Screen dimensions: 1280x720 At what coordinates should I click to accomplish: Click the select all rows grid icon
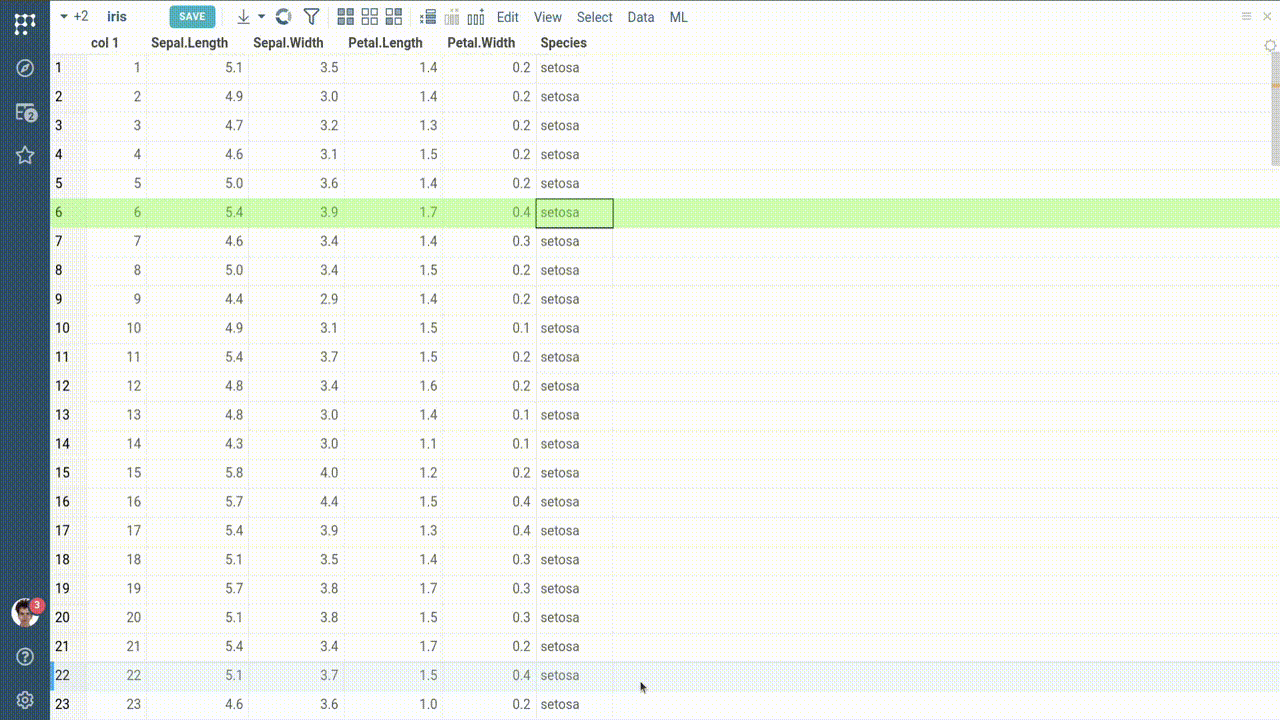click(x=346, y=17)
